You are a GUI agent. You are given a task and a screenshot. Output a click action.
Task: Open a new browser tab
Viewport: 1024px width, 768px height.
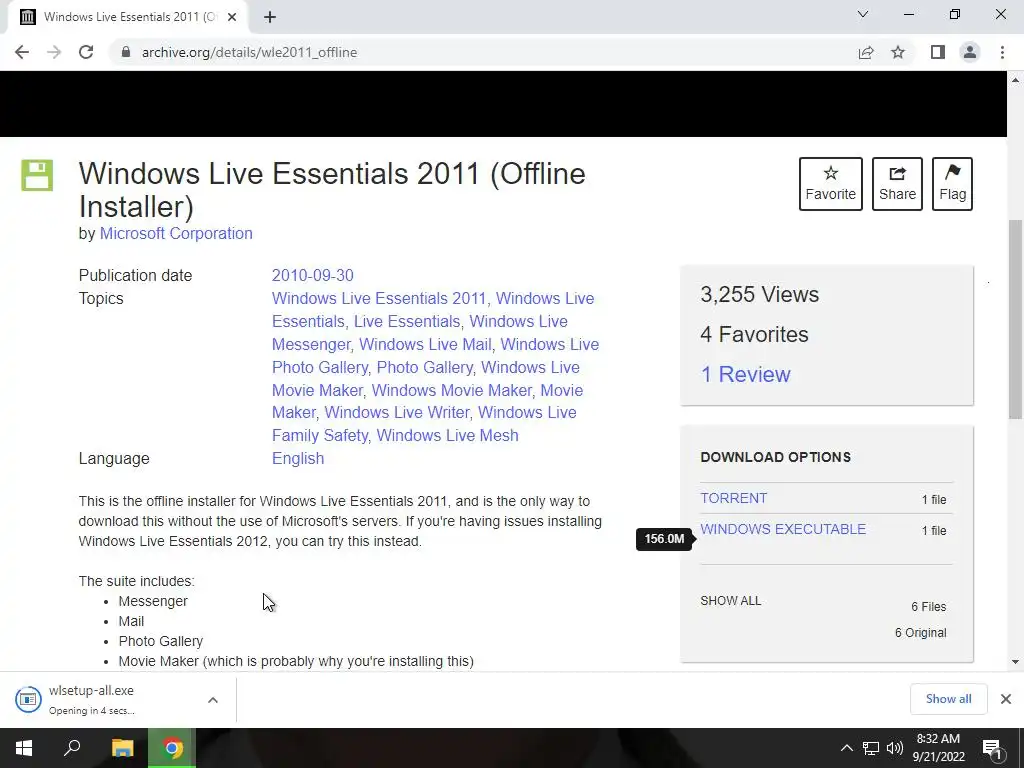pyautogui.click(x=270, y=17)
